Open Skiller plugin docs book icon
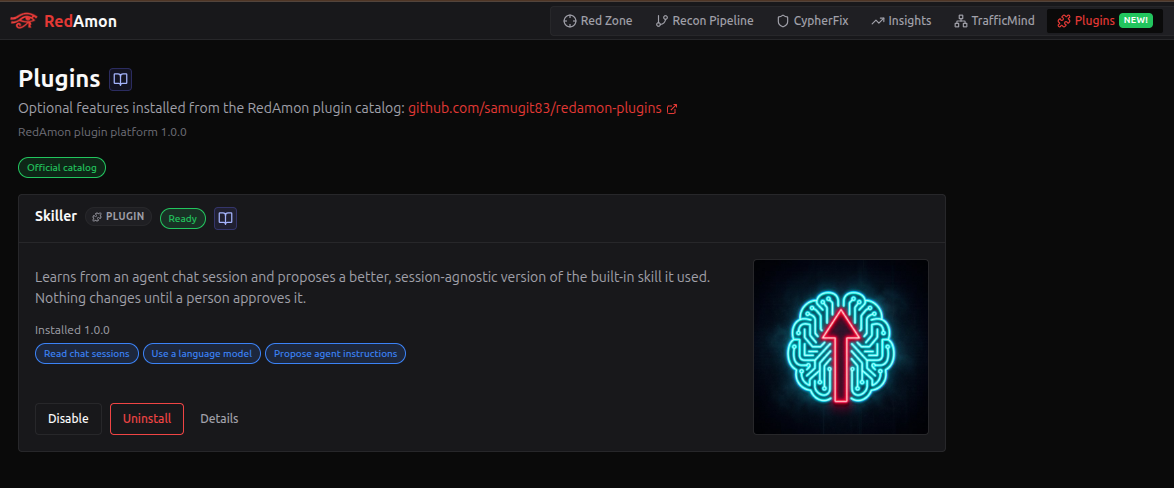The image size is (1174, 488). coord(225,219)
